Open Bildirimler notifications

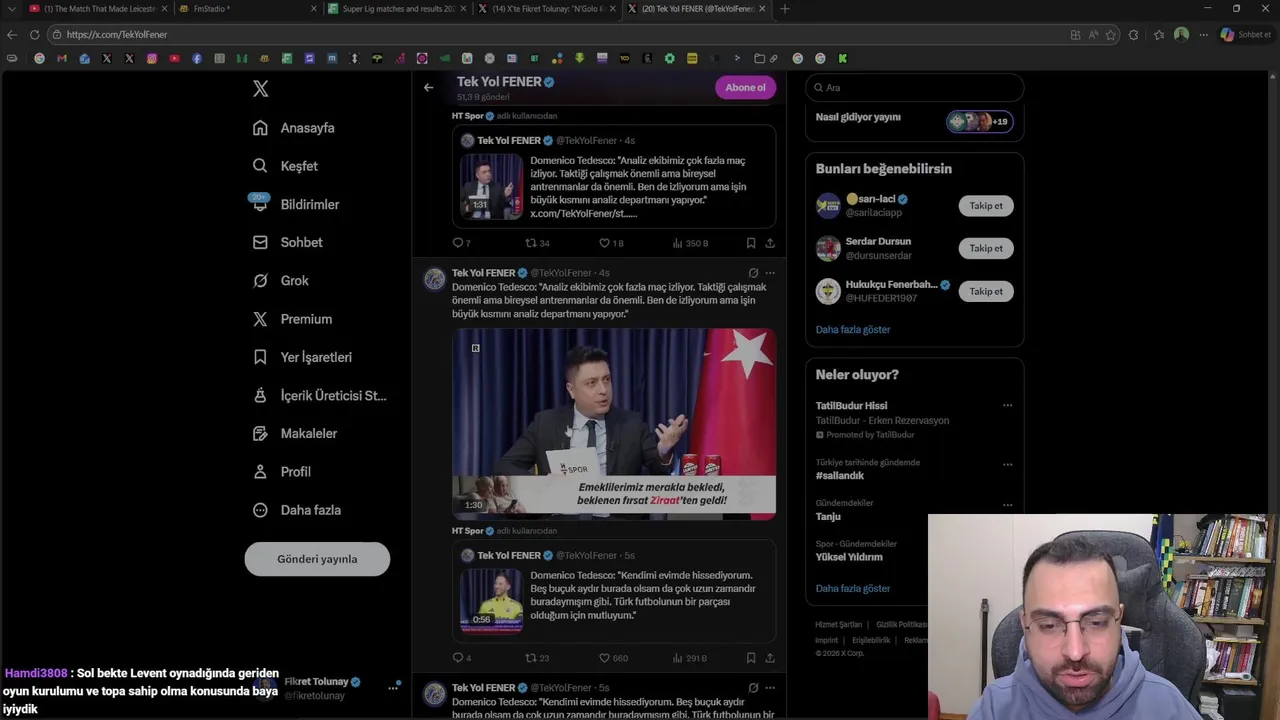click(296, 204)
